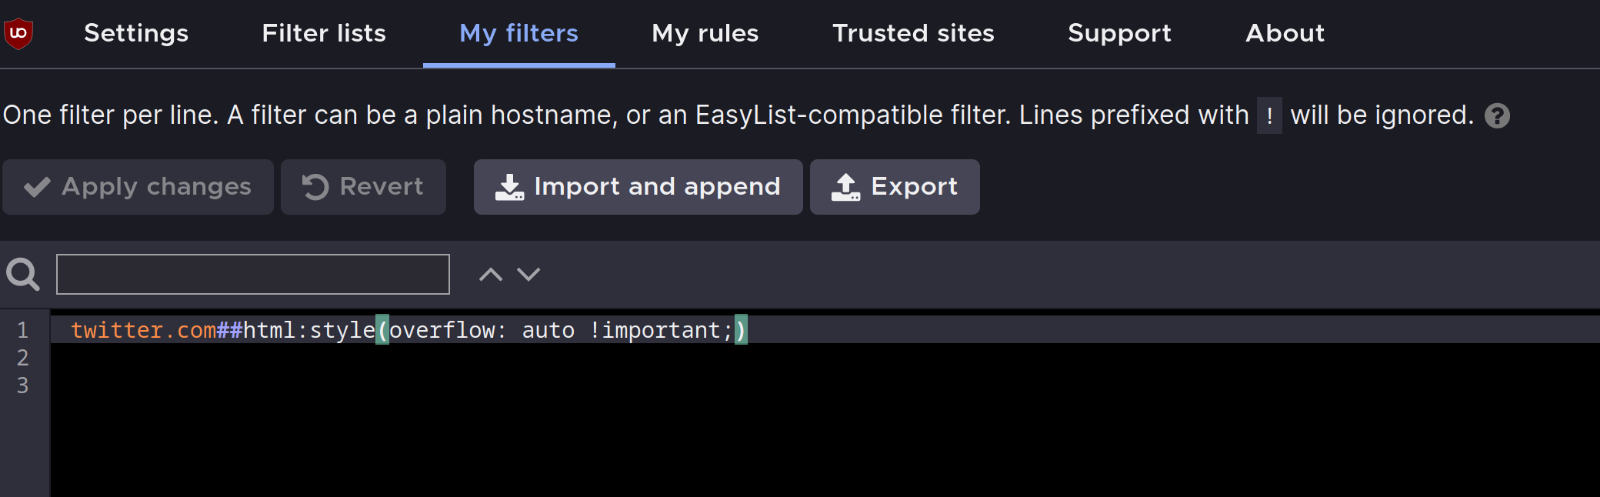Open the Trusted sites tab
The height and width of the screenshot is (497, 1600).
[913, 33]
